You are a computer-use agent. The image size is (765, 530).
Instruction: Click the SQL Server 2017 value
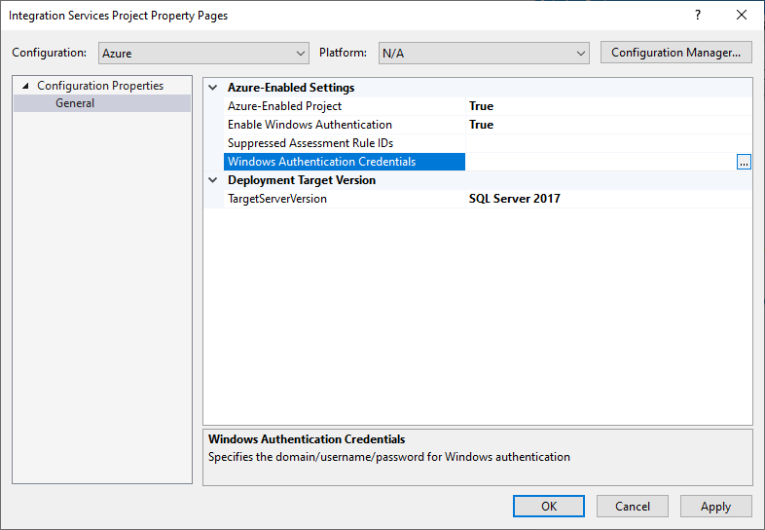(x=514, y=199)
